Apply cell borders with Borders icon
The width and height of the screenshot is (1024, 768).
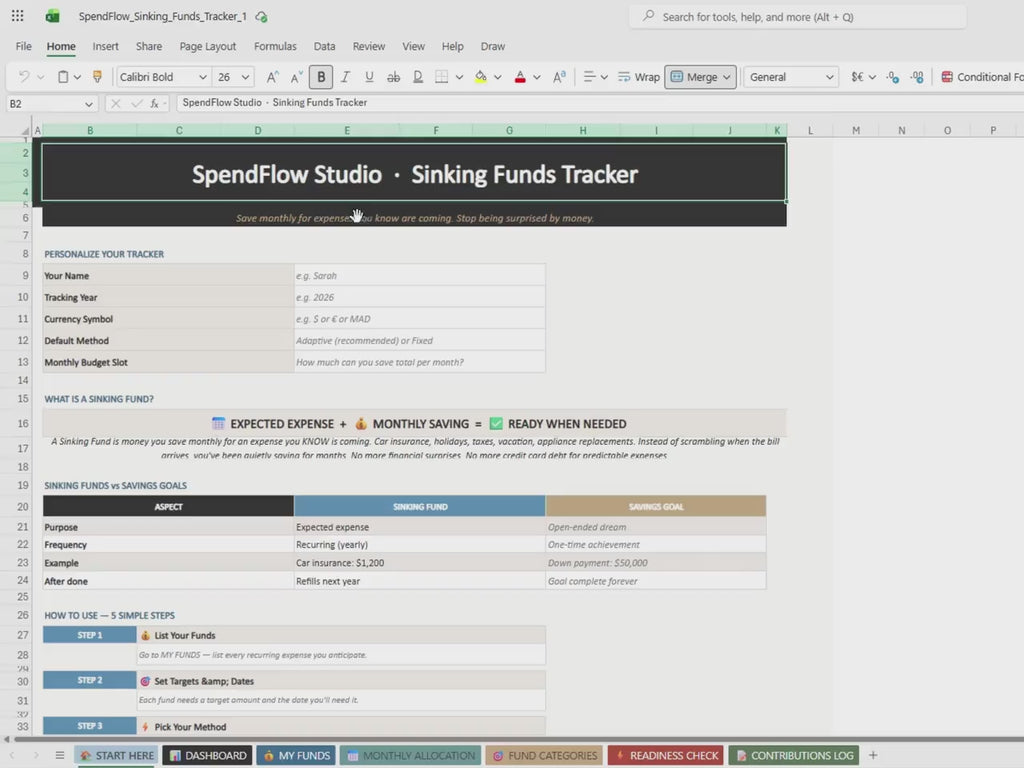441,77
